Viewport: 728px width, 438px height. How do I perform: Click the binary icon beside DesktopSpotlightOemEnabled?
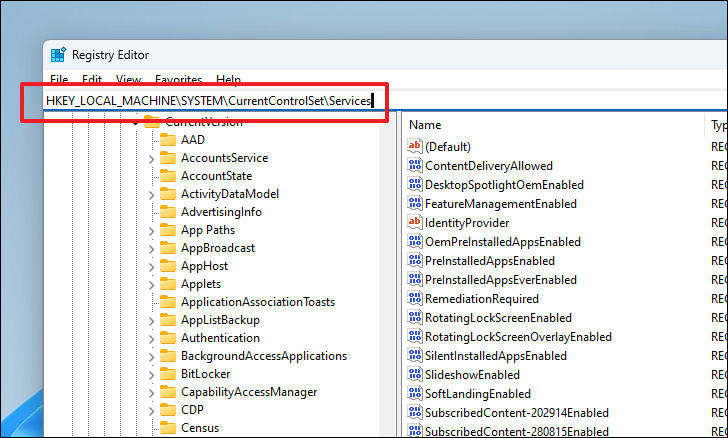click(415, 184)
